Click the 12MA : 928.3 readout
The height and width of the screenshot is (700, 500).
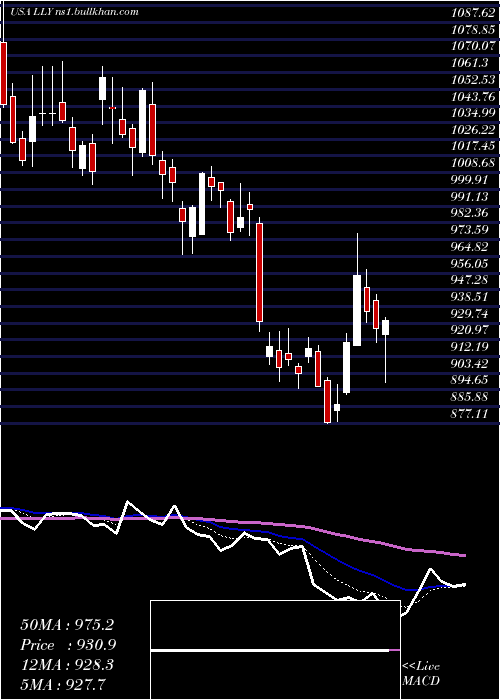click(67, 665)
